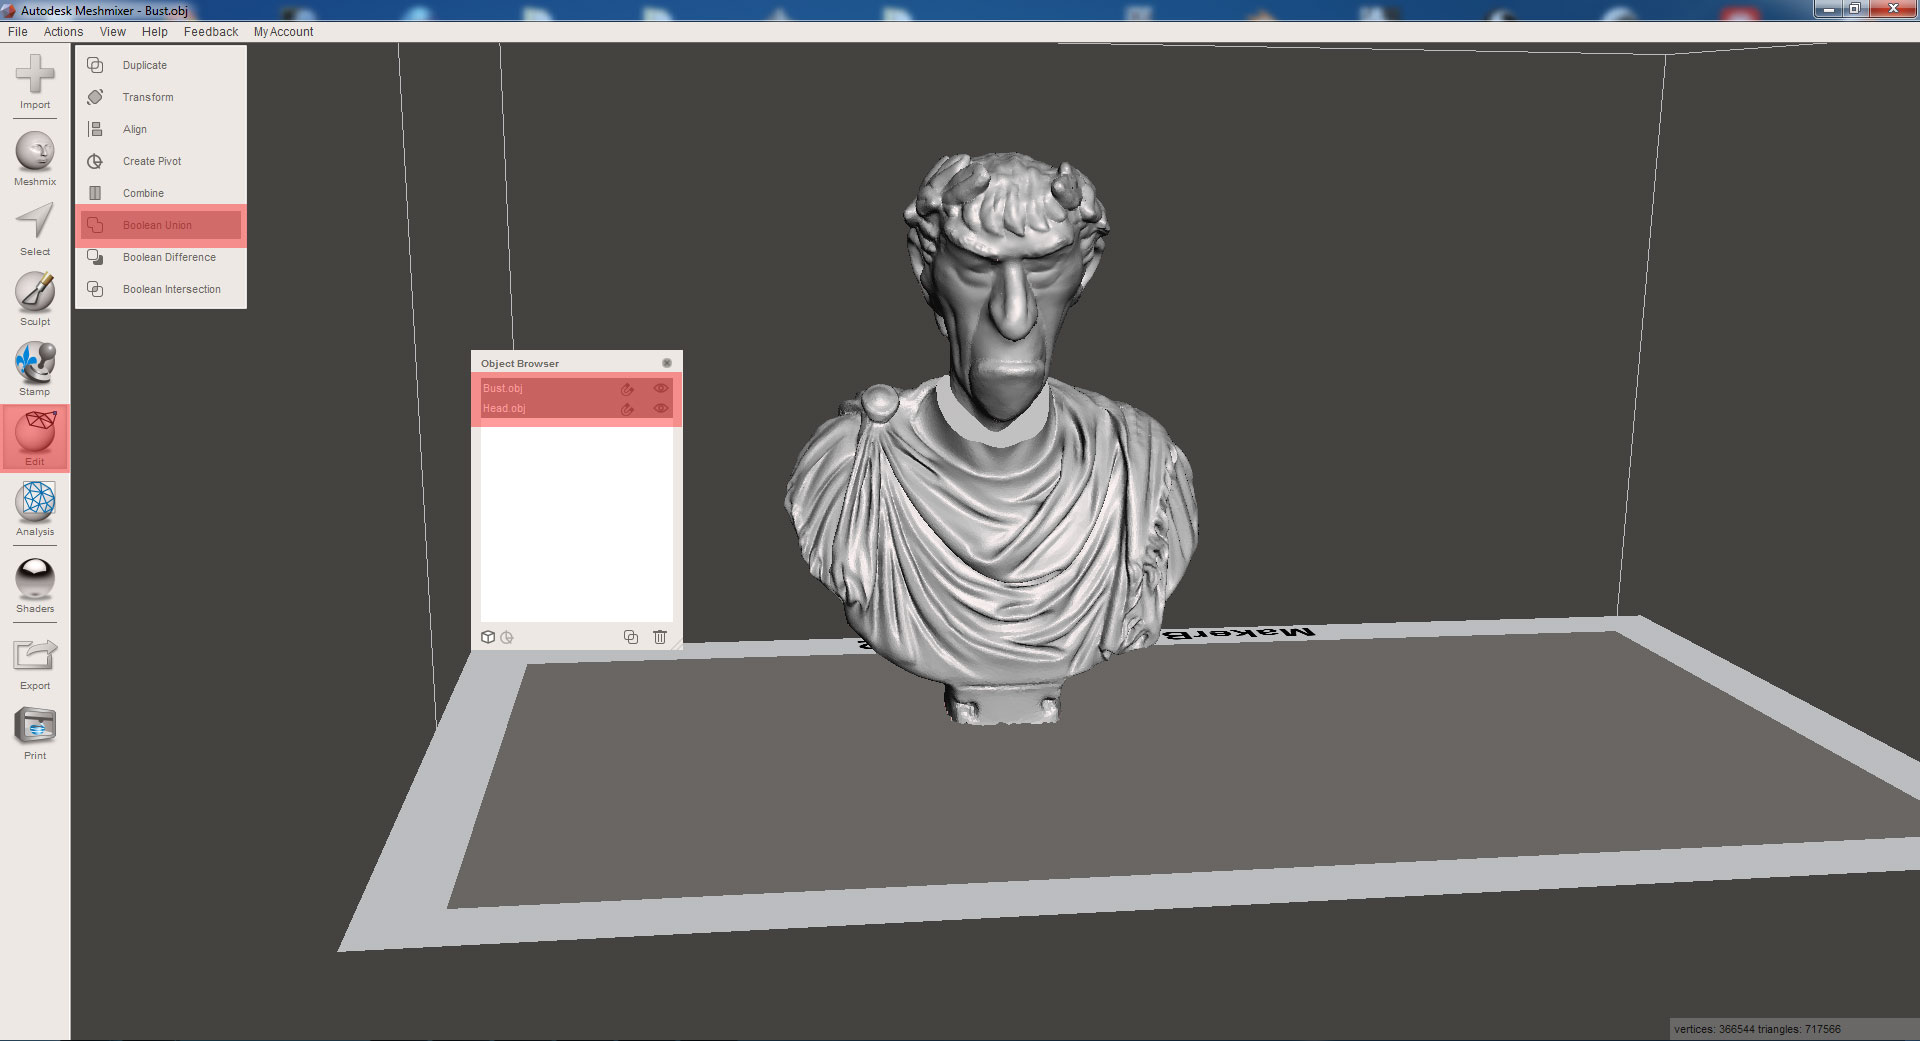Image resolution: width=1920 pixels, height=1041 pixels.
Task: Open the Edit tool menu
Action: (x=35, y=438)
